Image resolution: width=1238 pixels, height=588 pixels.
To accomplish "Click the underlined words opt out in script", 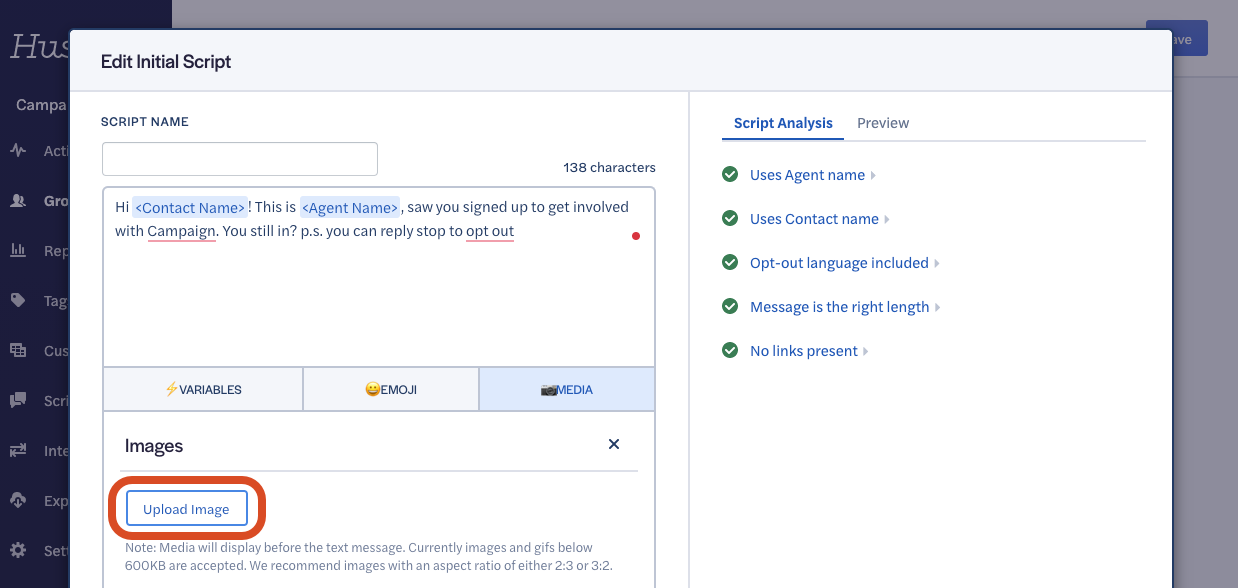I will click(x=490, y=231).
